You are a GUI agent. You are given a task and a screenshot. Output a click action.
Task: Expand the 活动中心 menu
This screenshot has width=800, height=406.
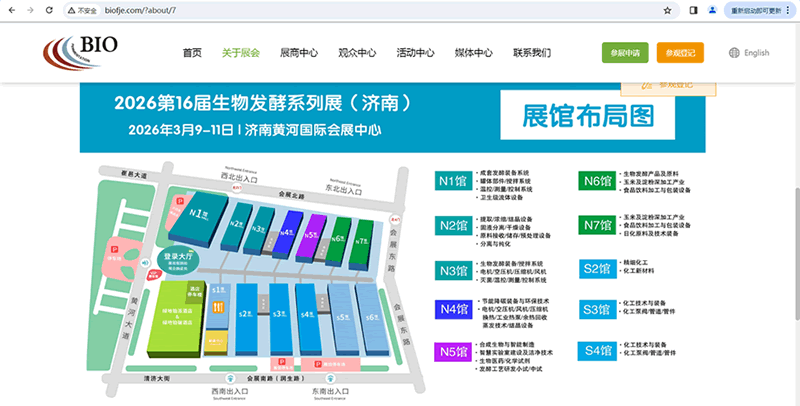[415, 53]
